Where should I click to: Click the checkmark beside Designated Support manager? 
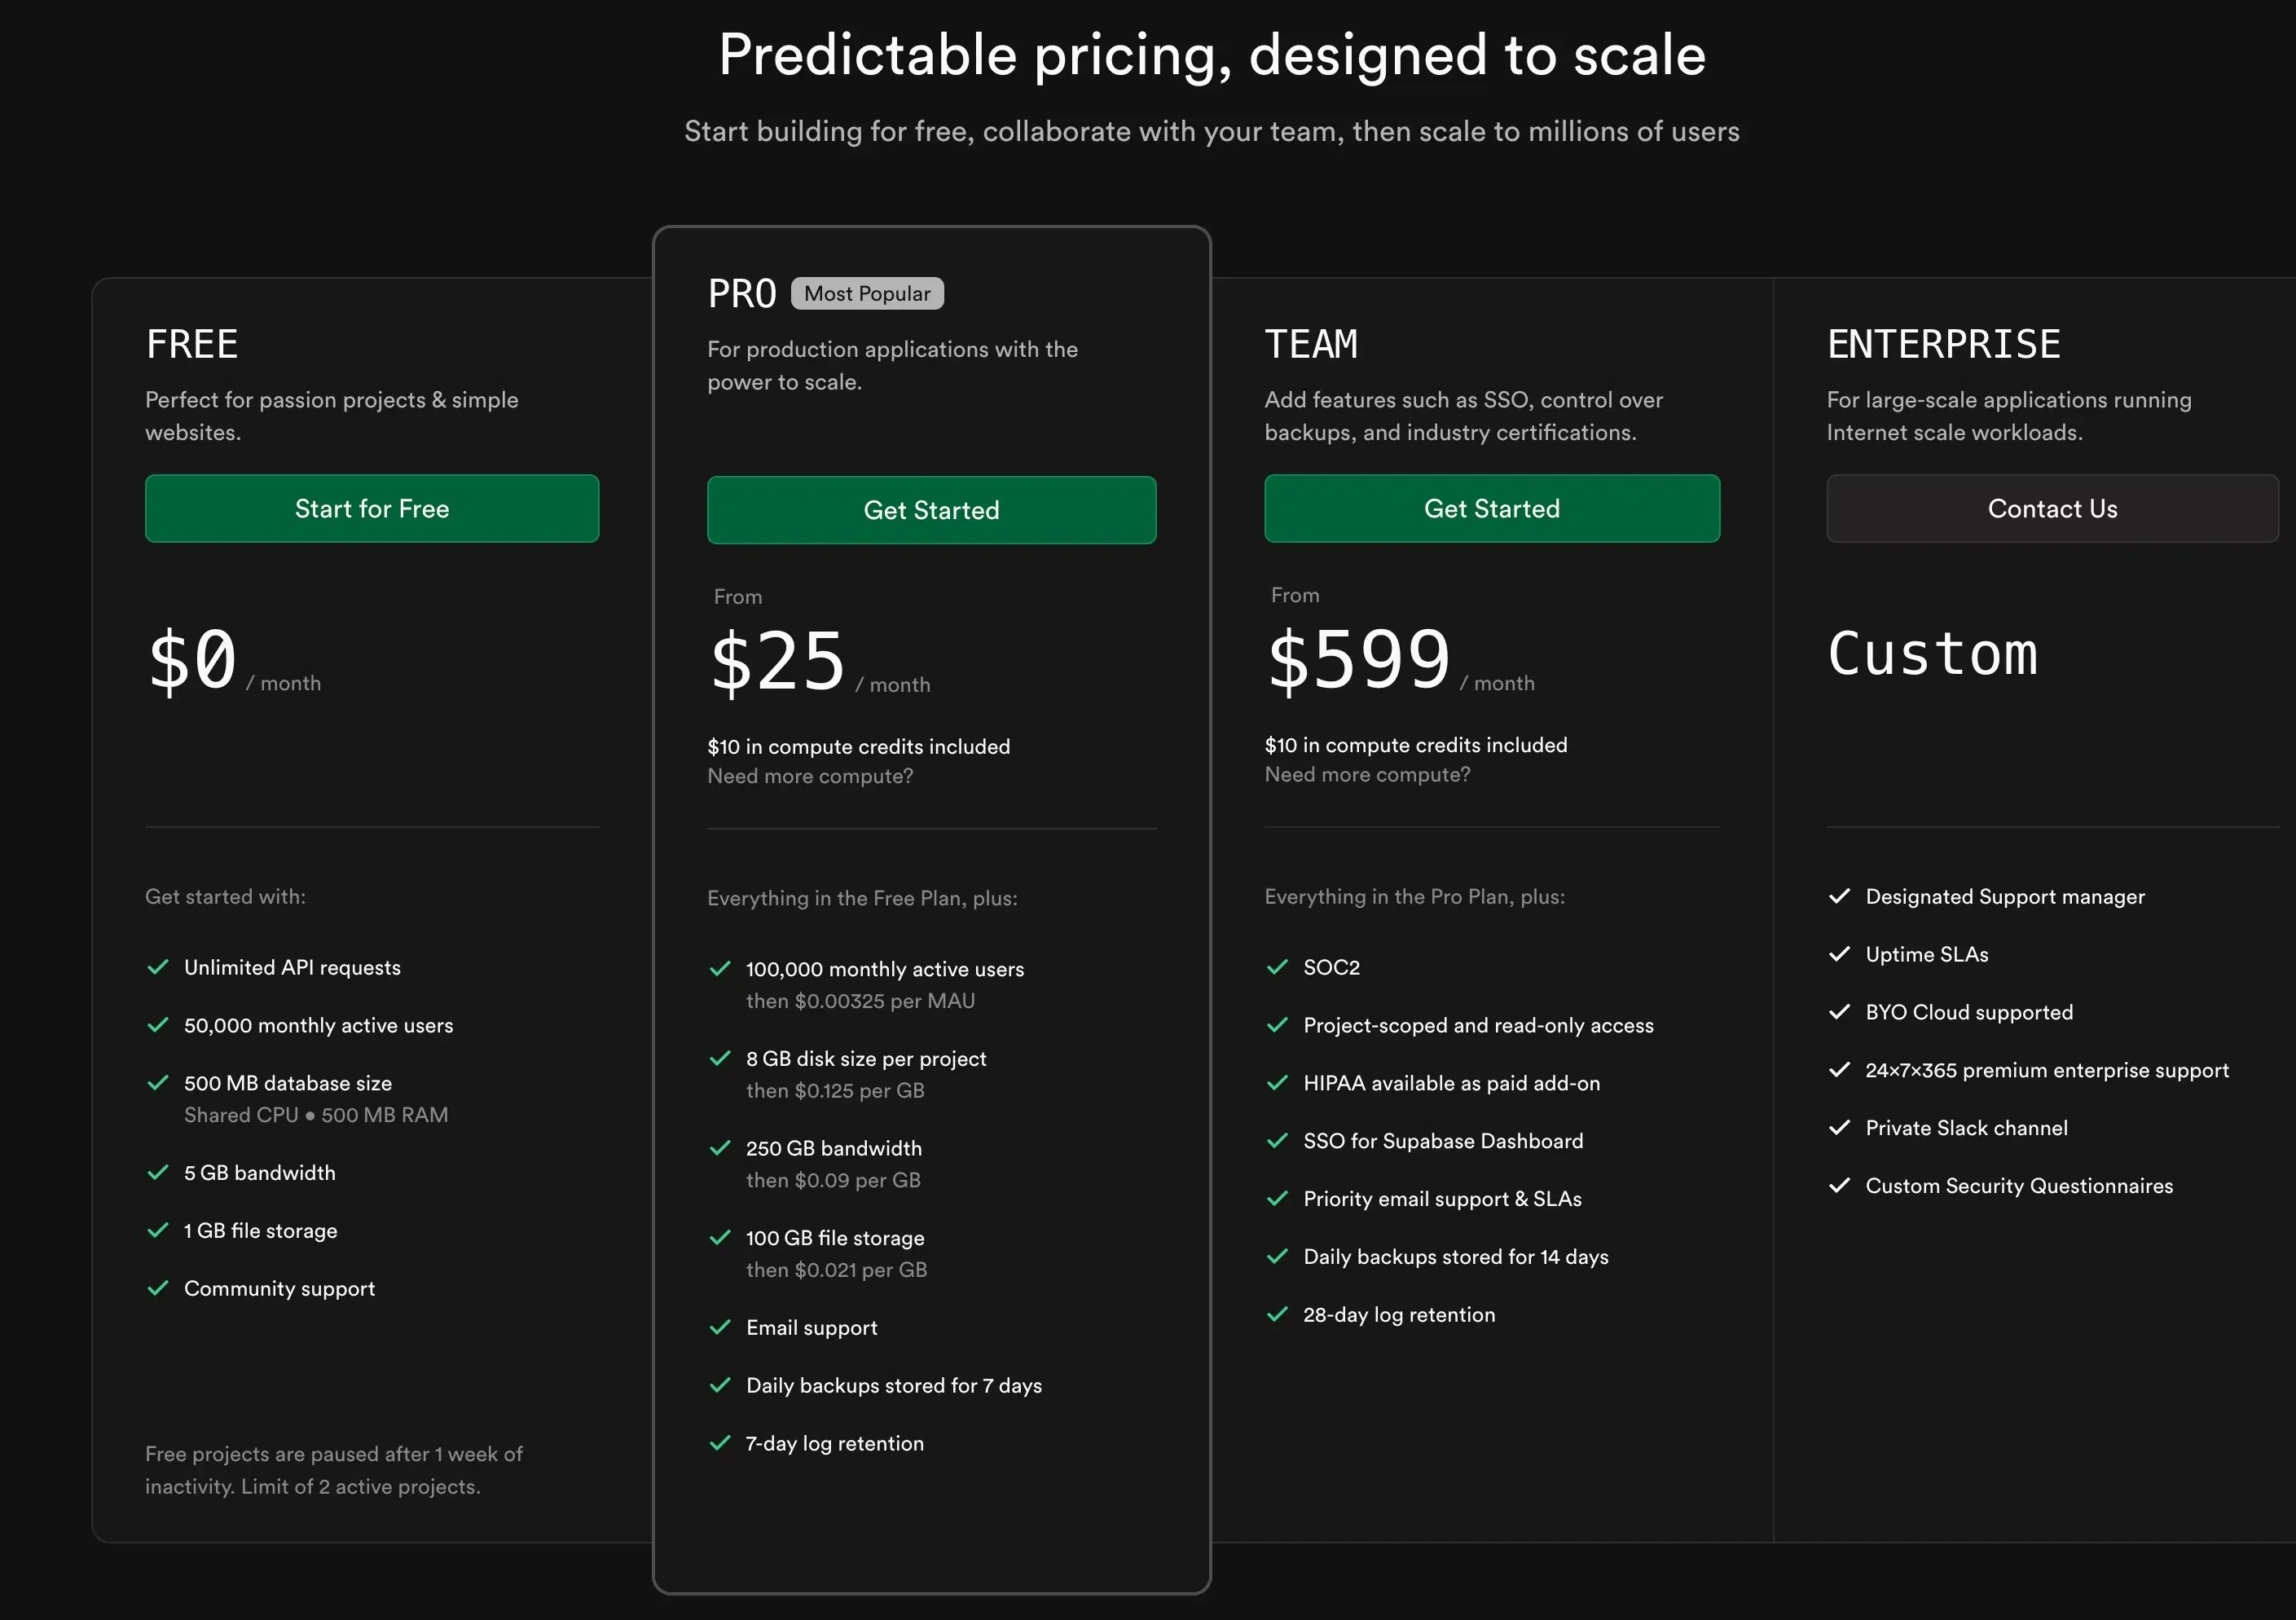click(x=1839, y=896)
